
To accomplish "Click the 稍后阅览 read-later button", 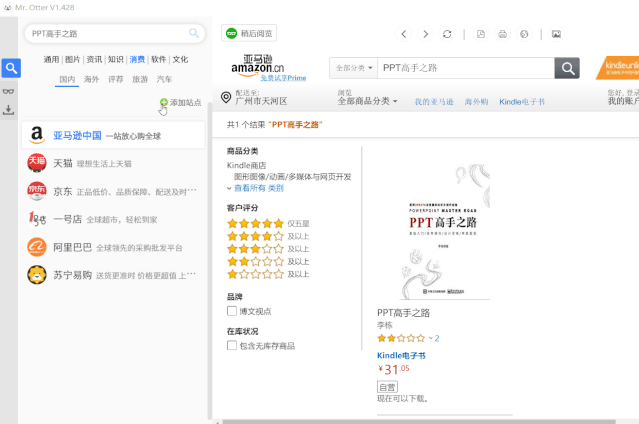I will [x=249, y=33].
